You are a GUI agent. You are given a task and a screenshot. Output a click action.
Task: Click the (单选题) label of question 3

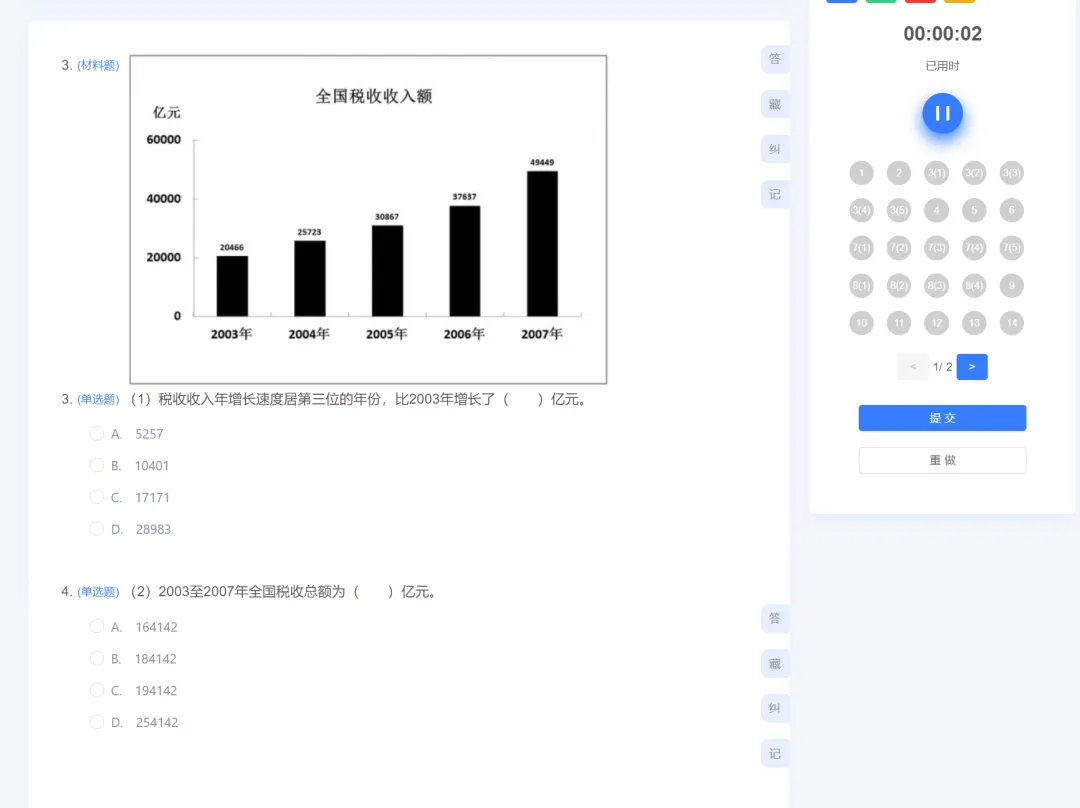coord(98,400)
